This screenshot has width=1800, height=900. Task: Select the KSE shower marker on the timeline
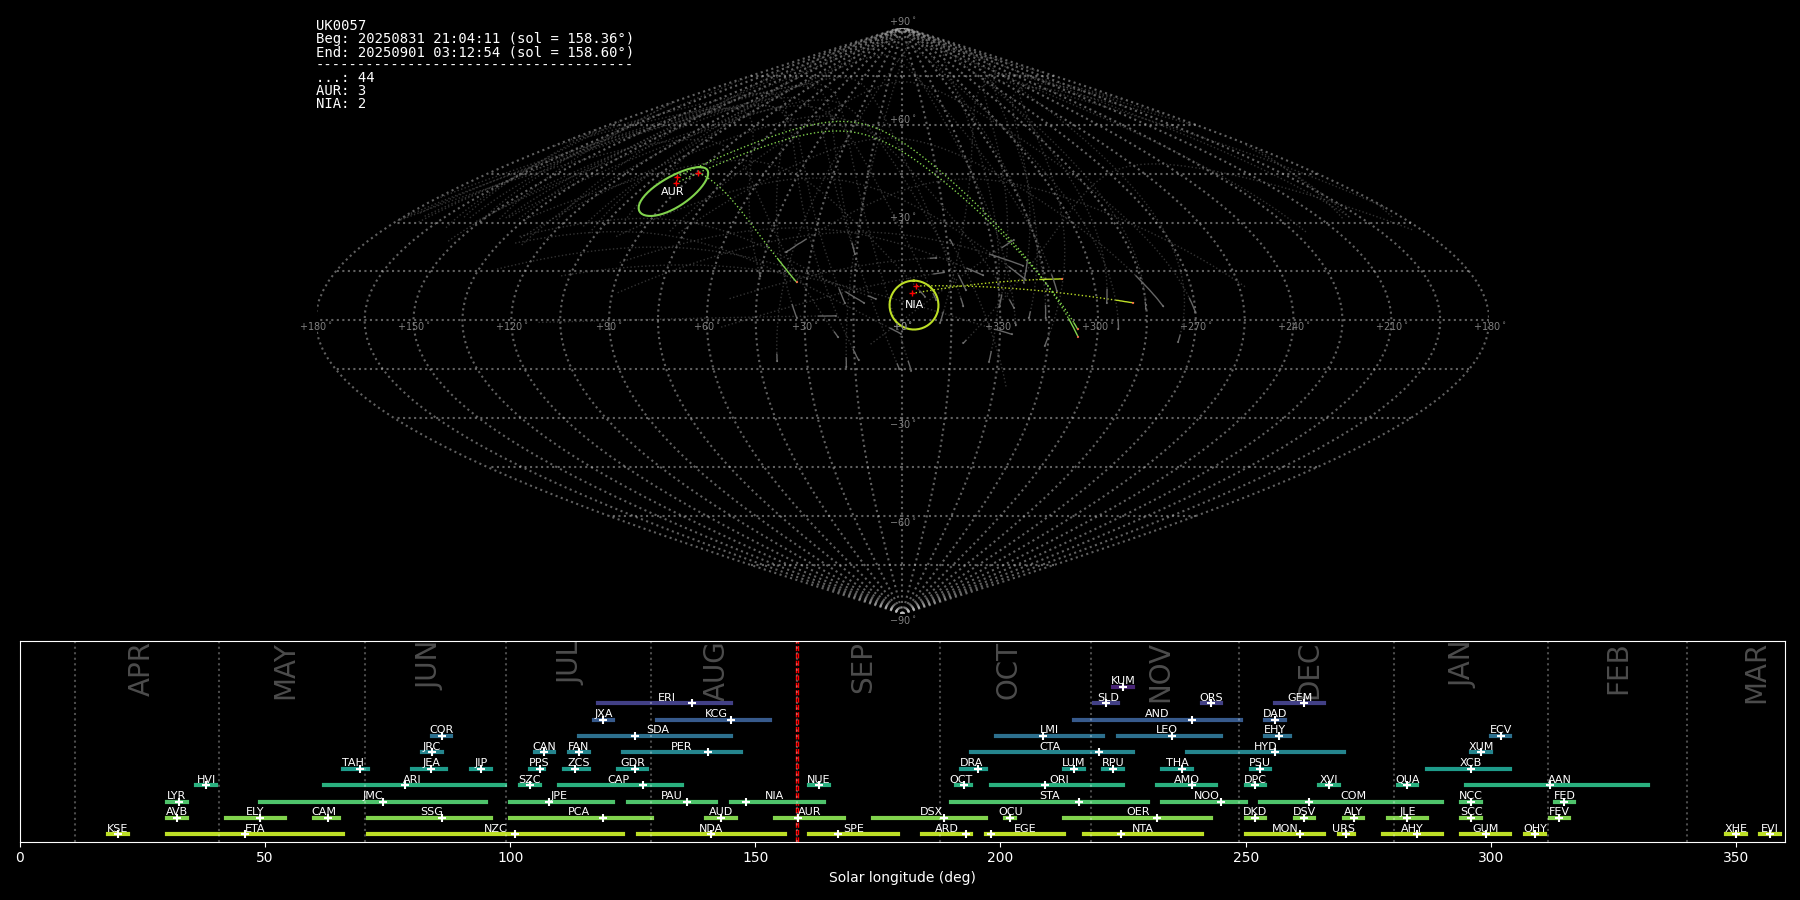pos(118,834)
